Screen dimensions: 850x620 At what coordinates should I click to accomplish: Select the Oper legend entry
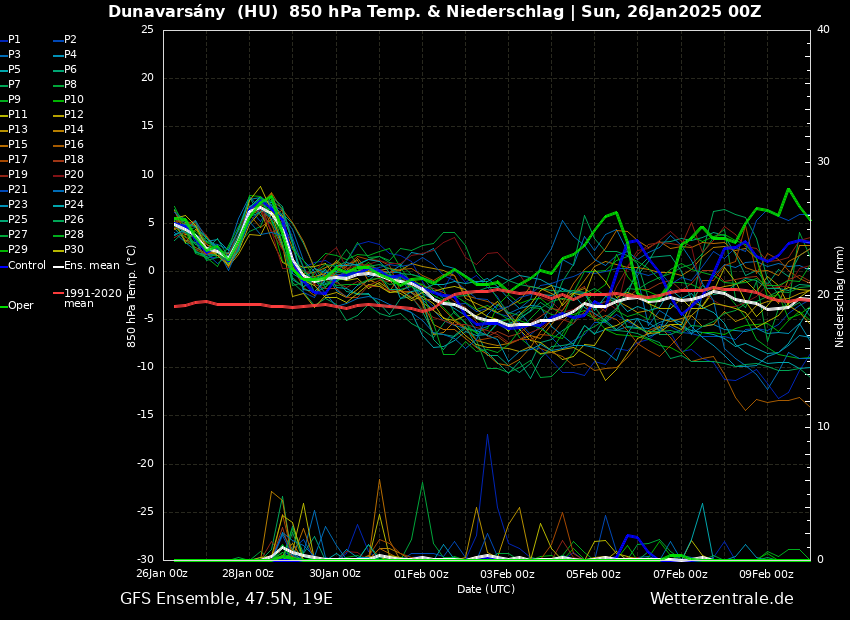click(20, 306)
